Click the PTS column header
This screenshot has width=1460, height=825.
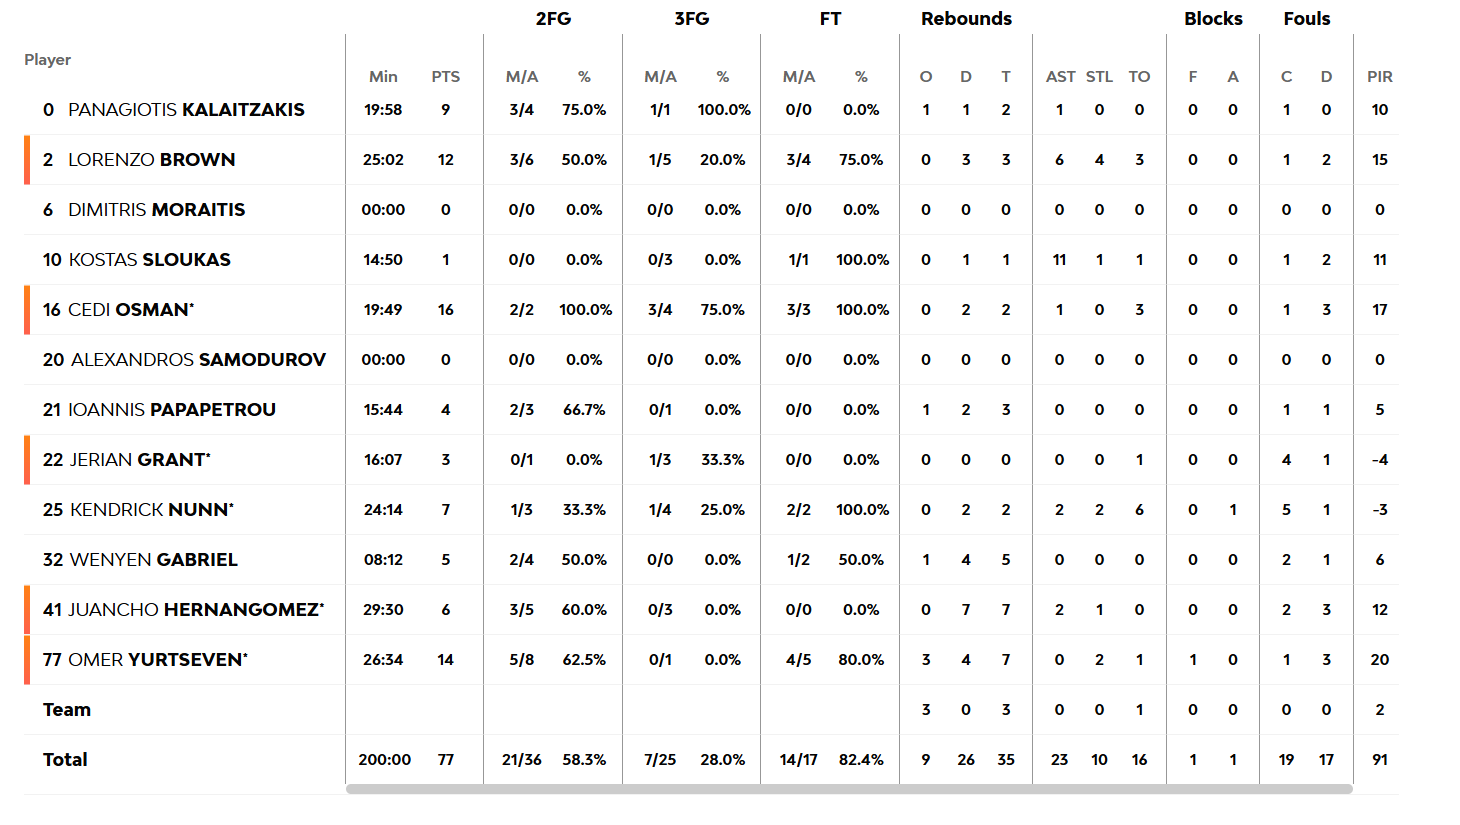click(446, 77)
